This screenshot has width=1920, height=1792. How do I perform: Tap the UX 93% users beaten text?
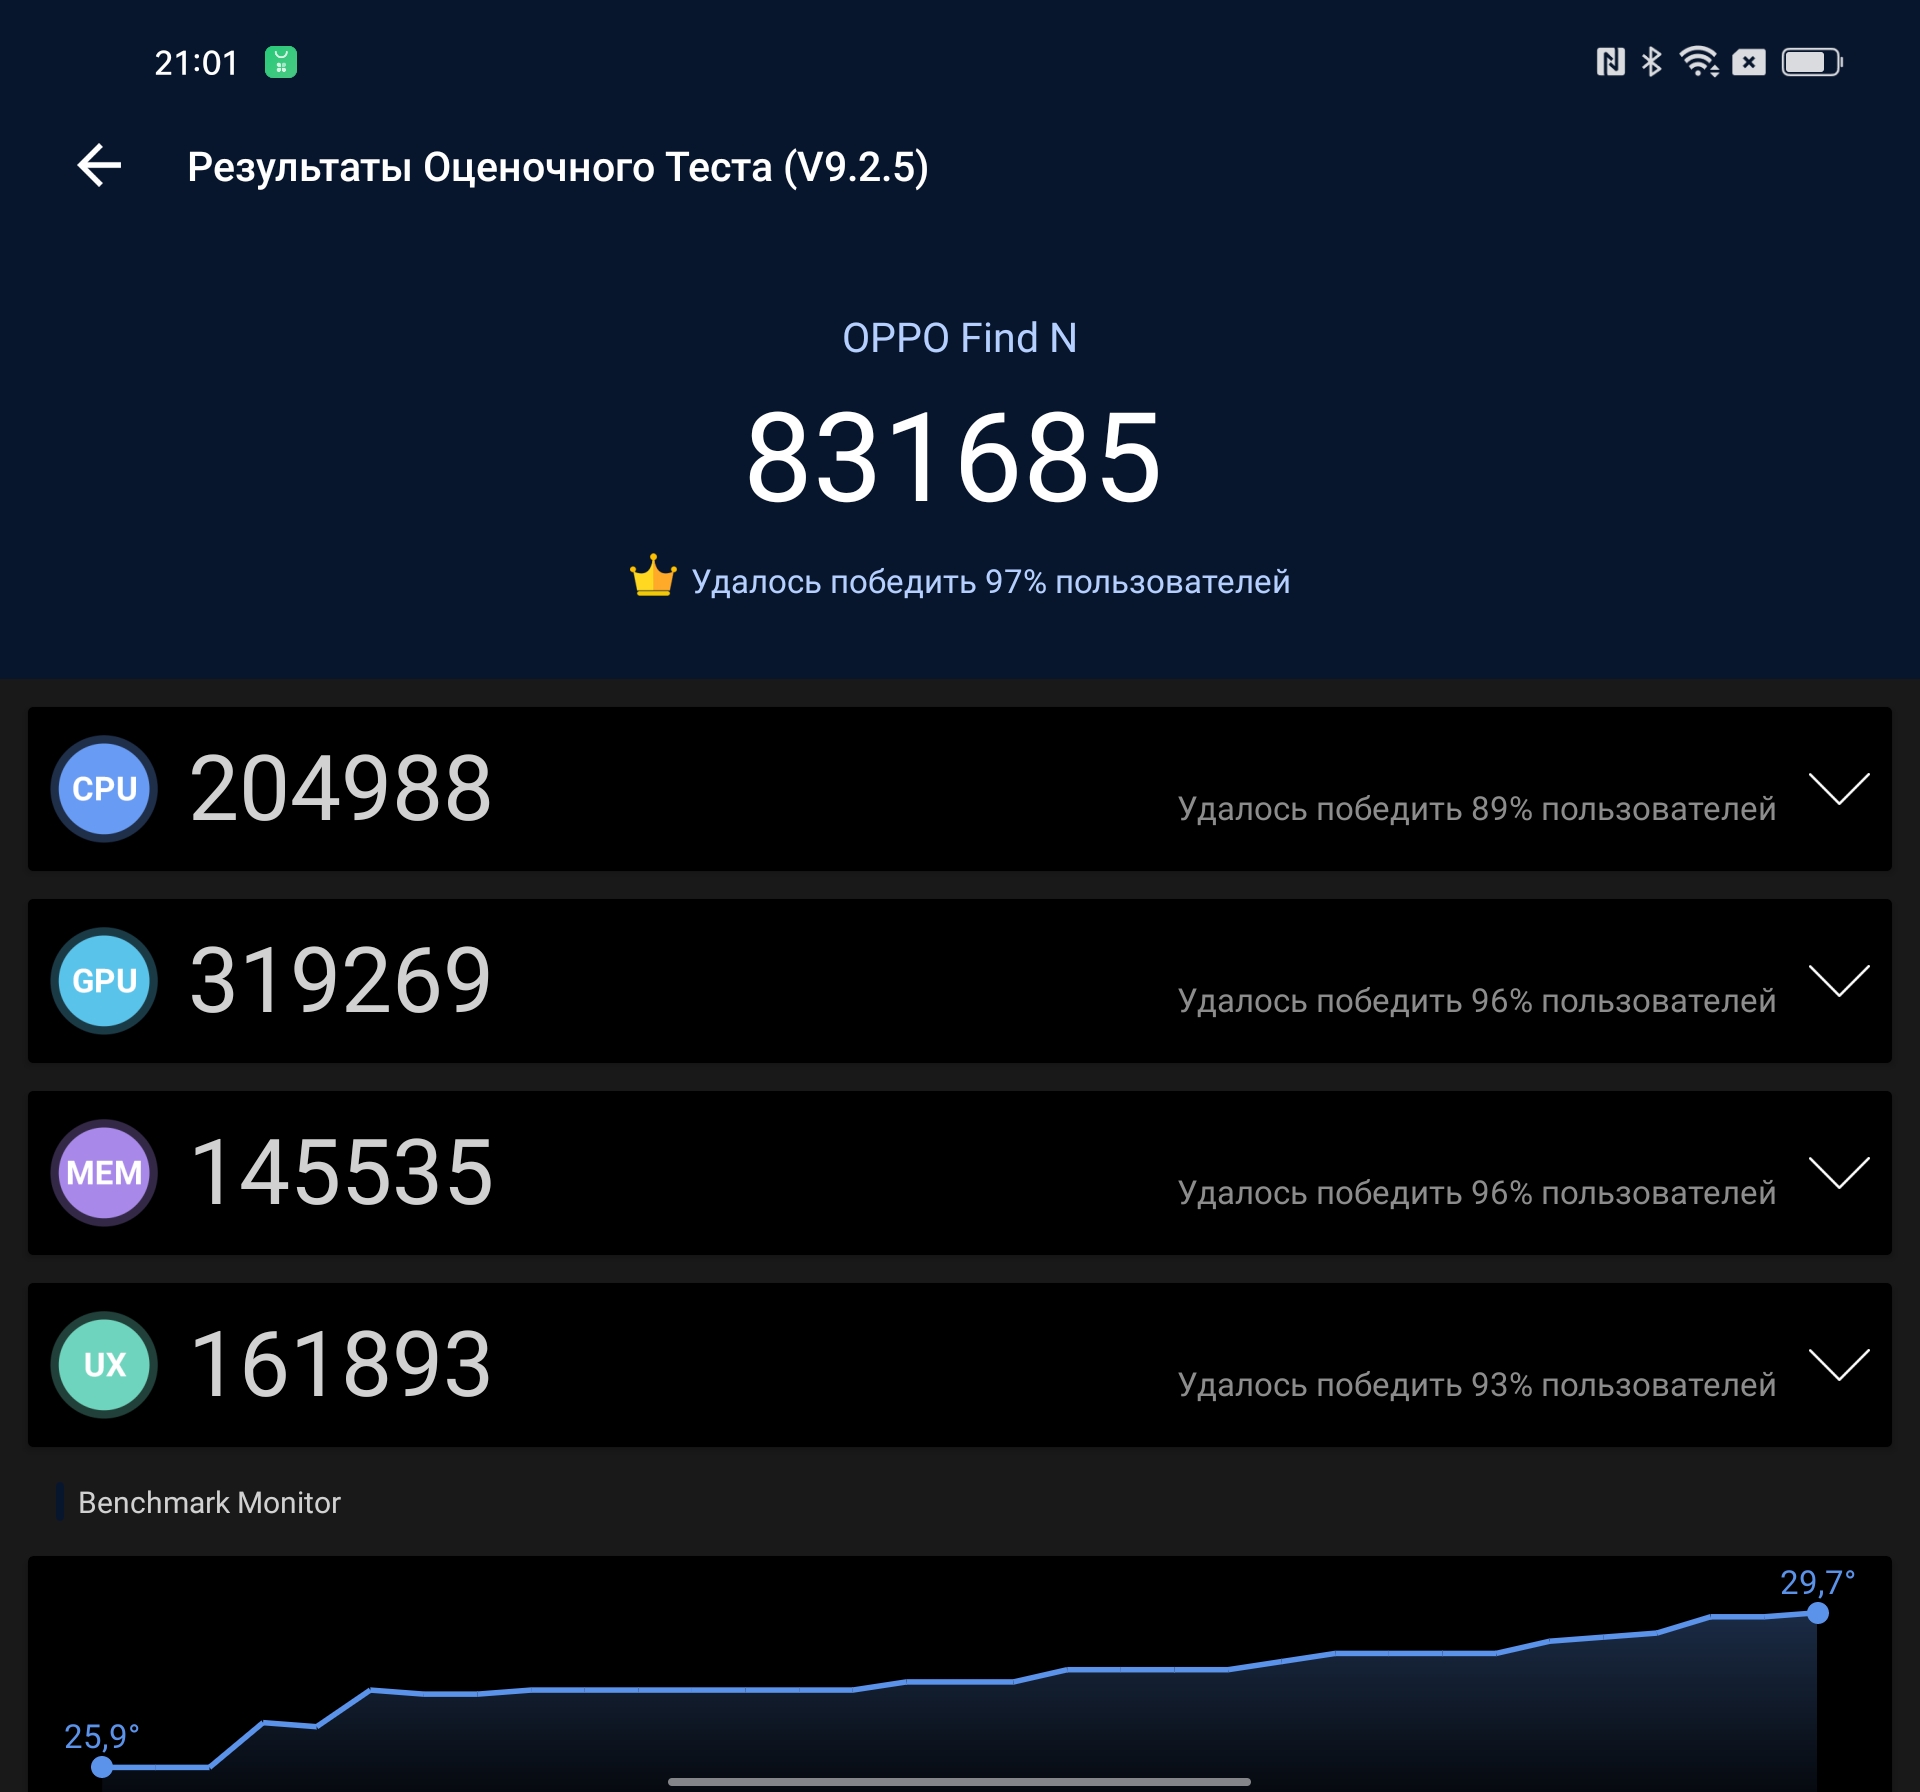pyautogui.click(x=1476, y=1384)
